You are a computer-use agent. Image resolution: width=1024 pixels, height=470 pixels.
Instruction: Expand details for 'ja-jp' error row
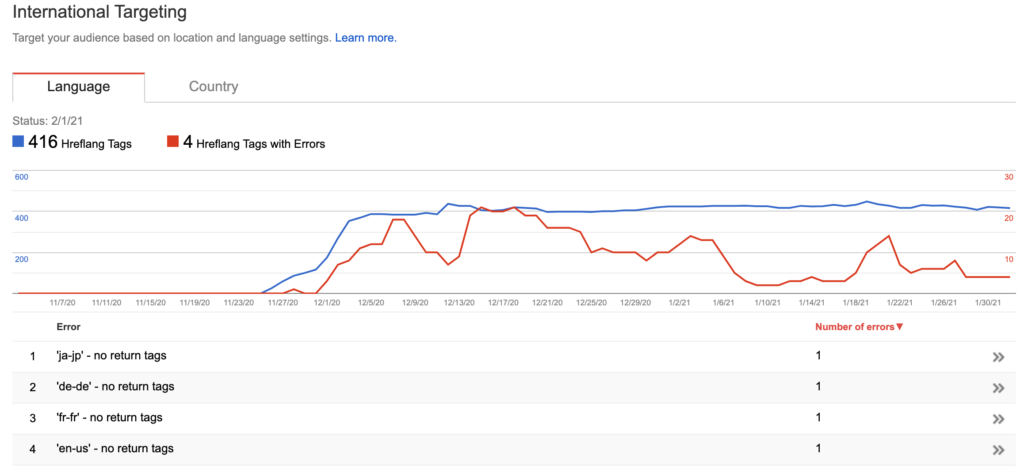click(997, 356)
